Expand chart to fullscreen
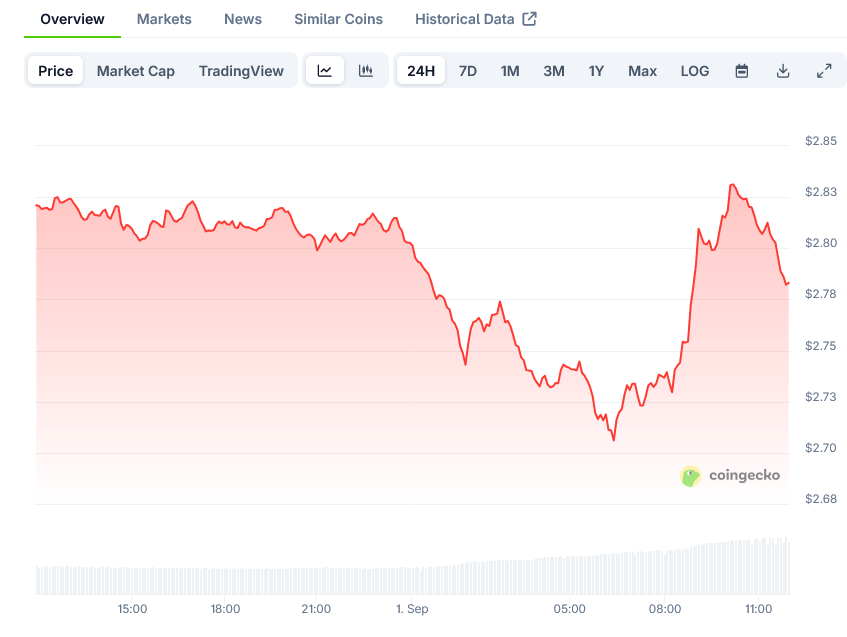 824,71
